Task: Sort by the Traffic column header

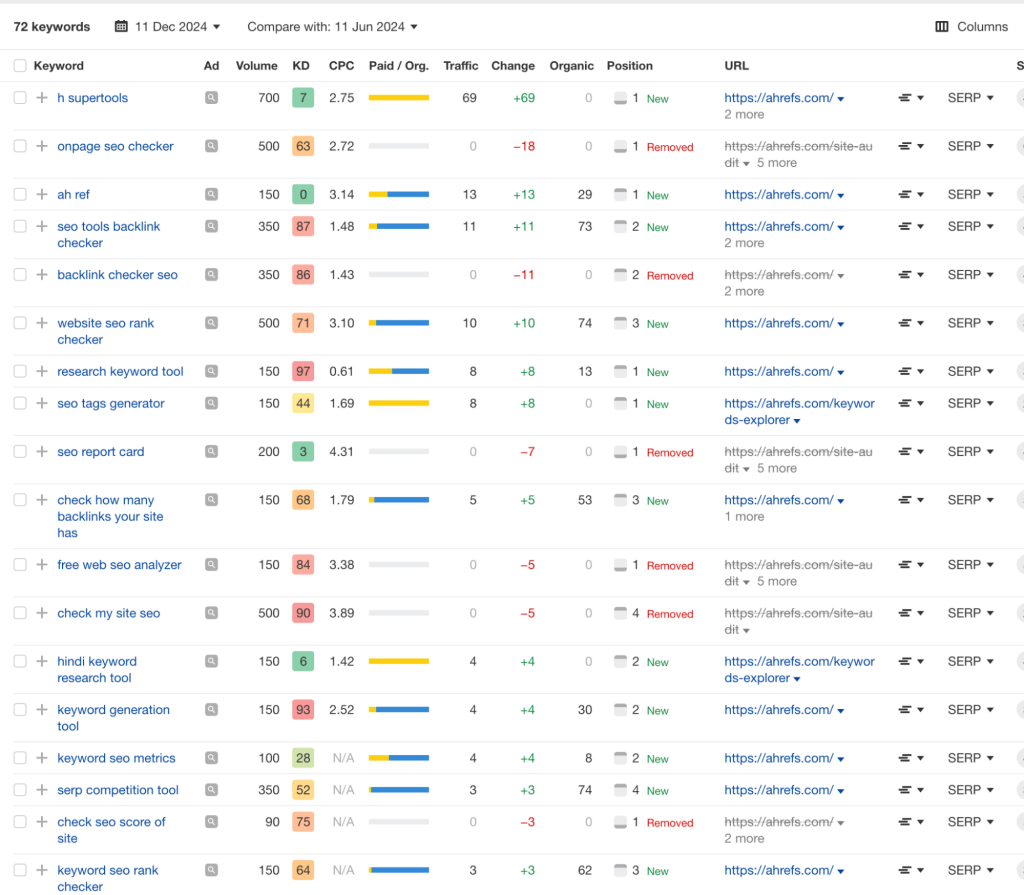Action: [460, 65]
